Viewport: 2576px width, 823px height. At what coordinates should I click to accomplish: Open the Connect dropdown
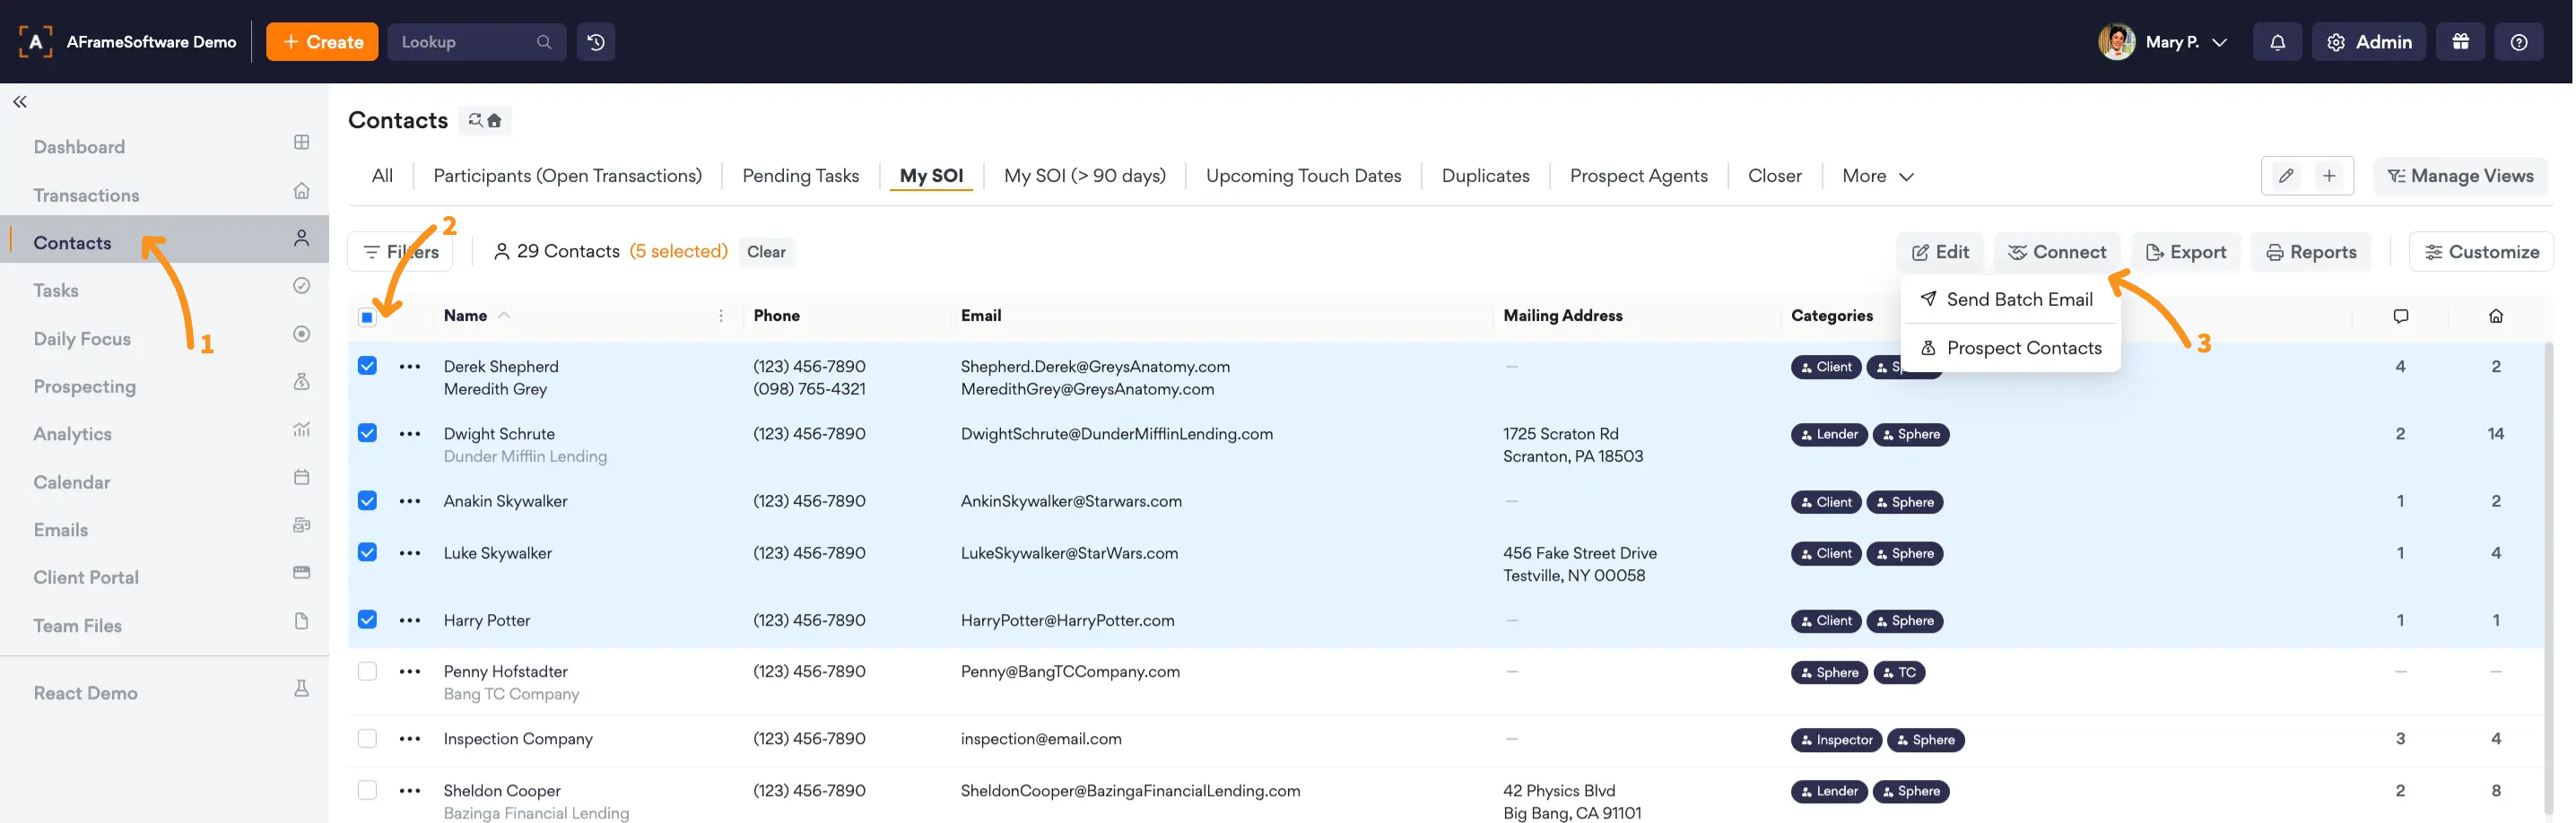[x=2057, y=252]
